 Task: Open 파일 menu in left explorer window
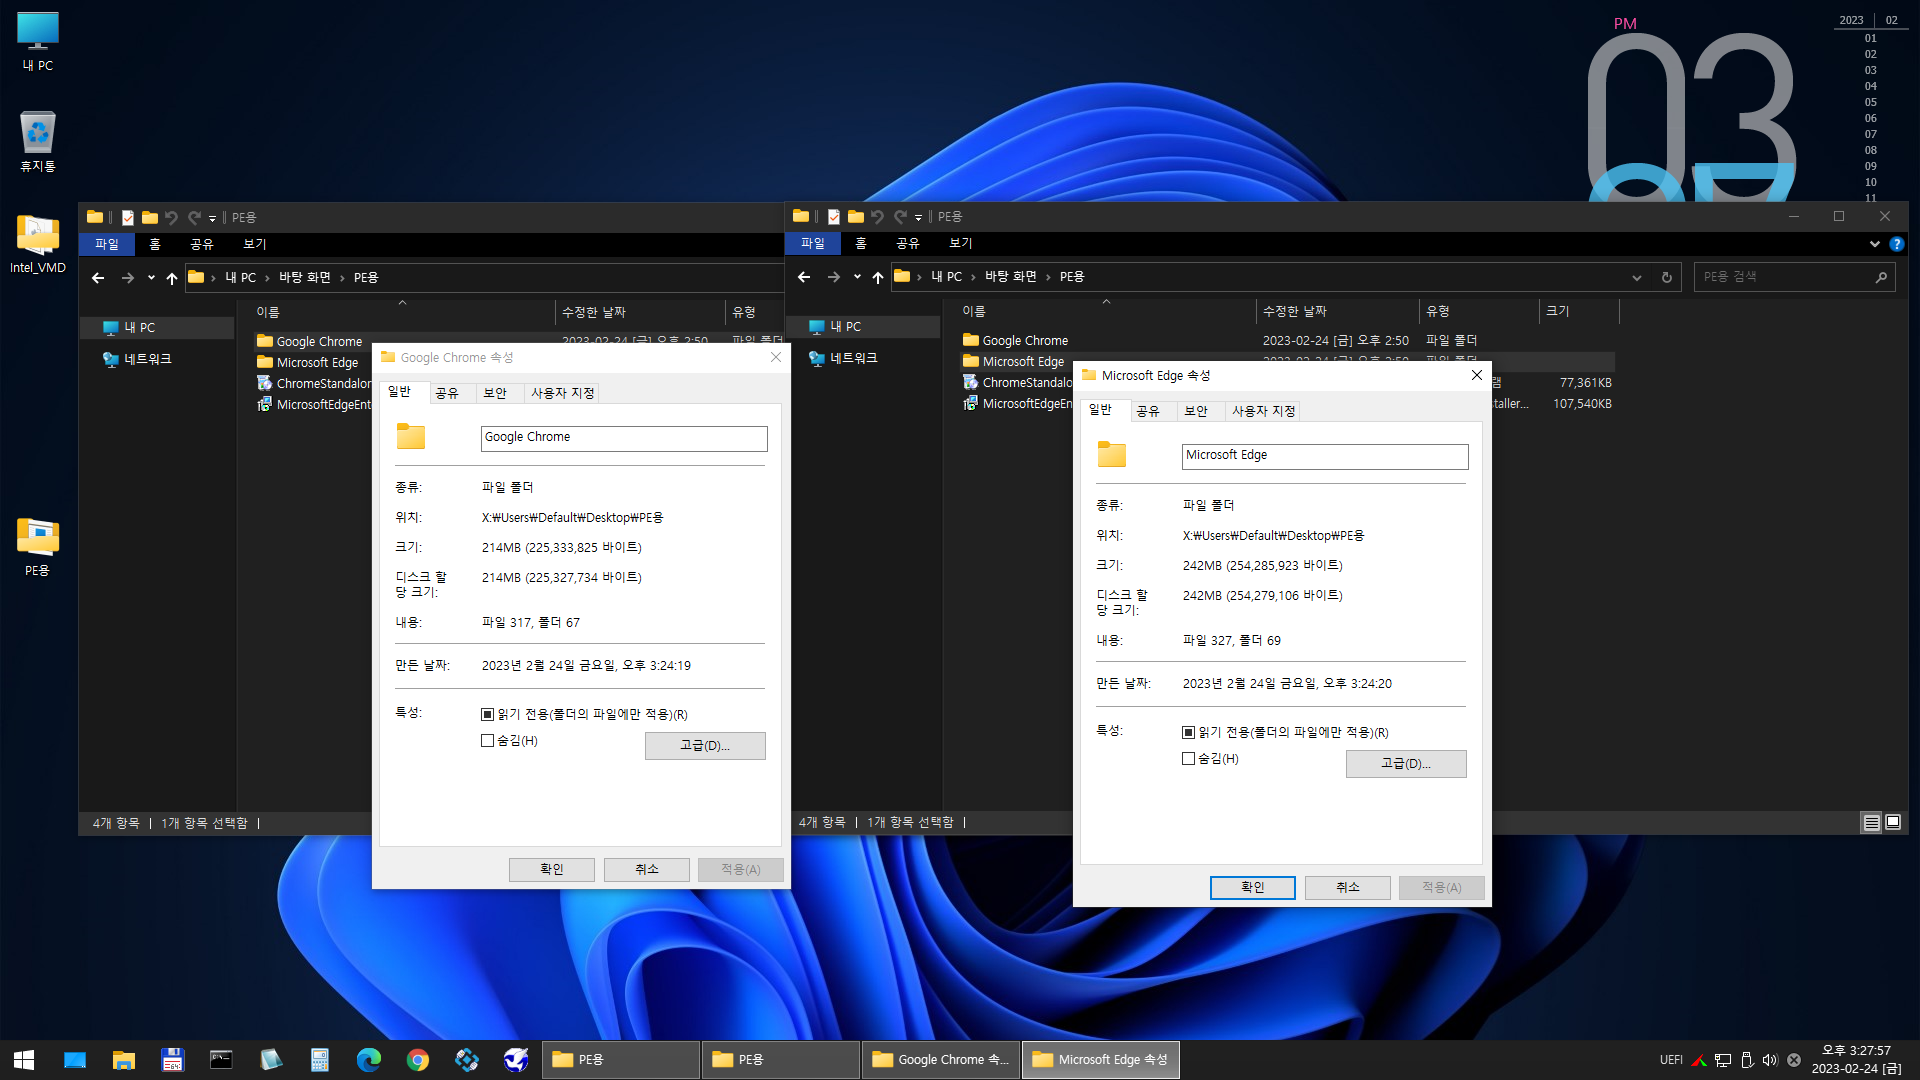pos(107,244)
